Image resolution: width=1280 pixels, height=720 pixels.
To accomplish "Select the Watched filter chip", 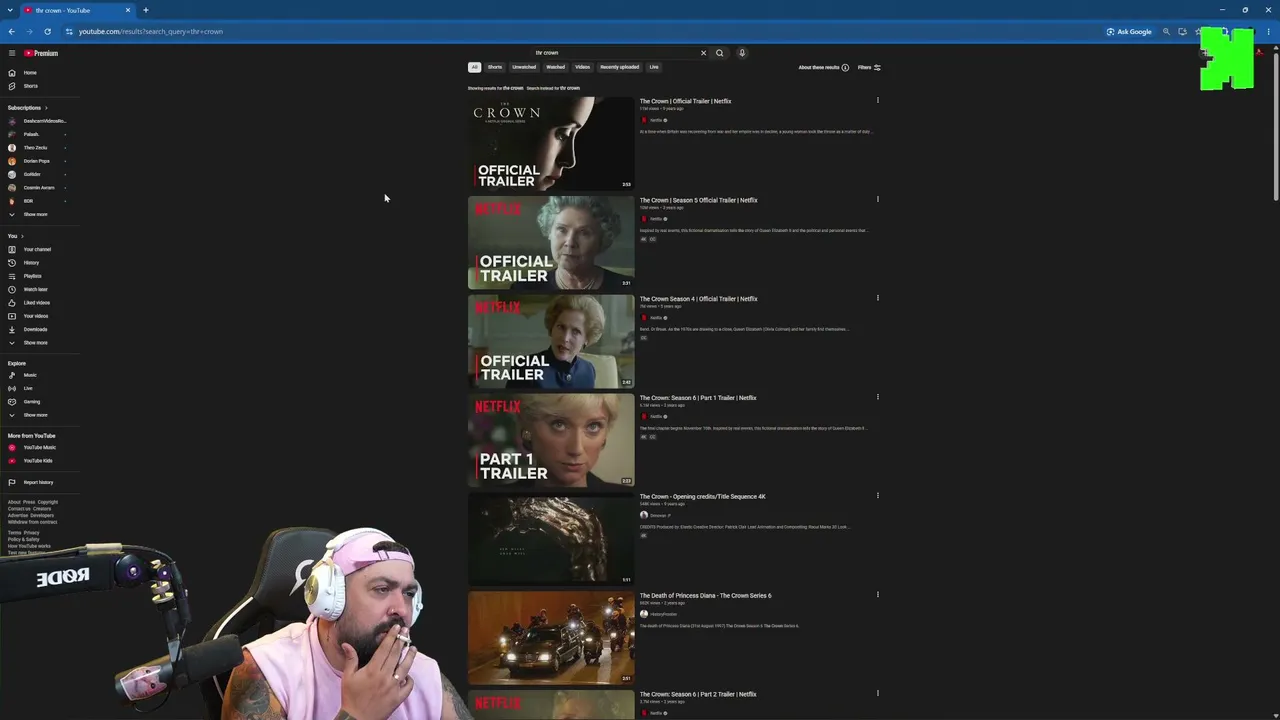I will click(555, 67).
